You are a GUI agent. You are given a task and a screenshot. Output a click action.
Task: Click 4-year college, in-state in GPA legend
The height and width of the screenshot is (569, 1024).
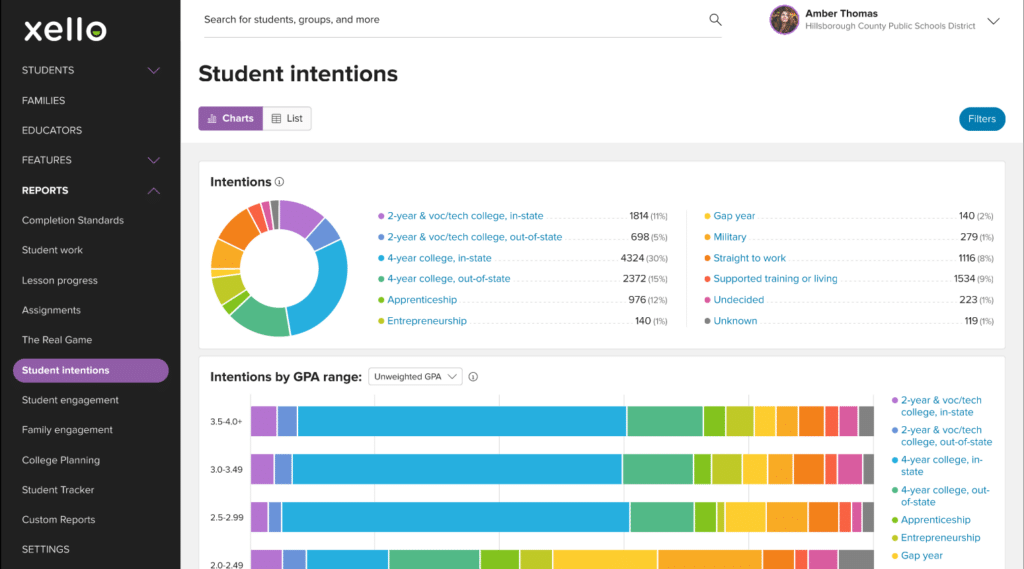[x=941, y=466]
